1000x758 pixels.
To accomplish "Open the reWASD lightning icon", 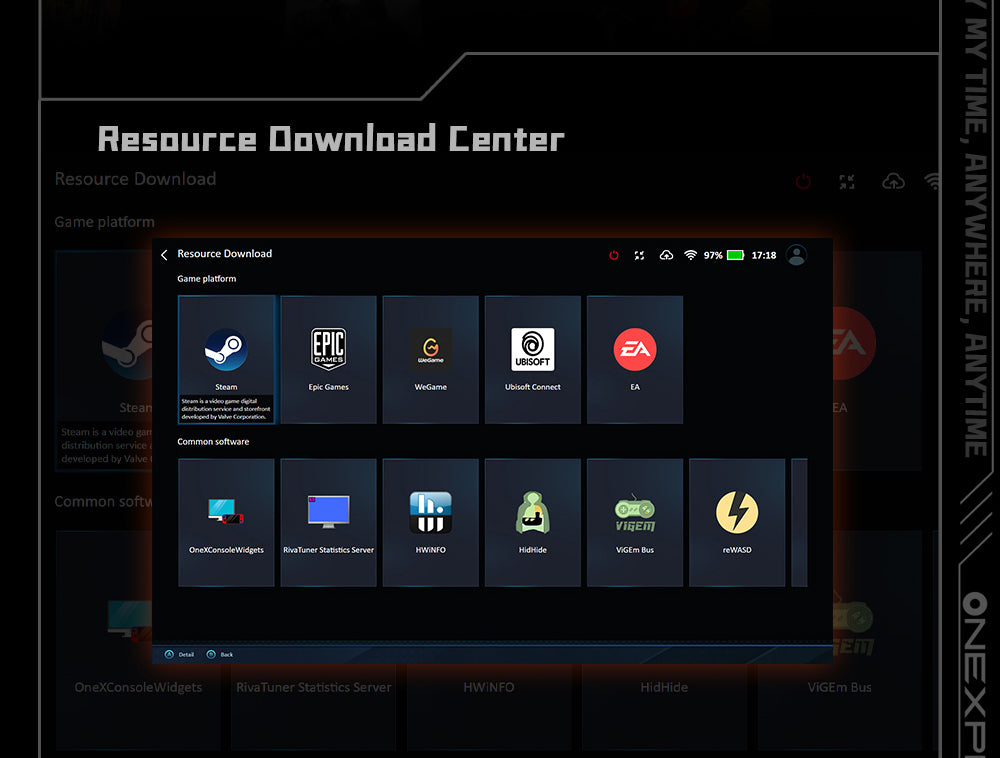I will point(737,512).
